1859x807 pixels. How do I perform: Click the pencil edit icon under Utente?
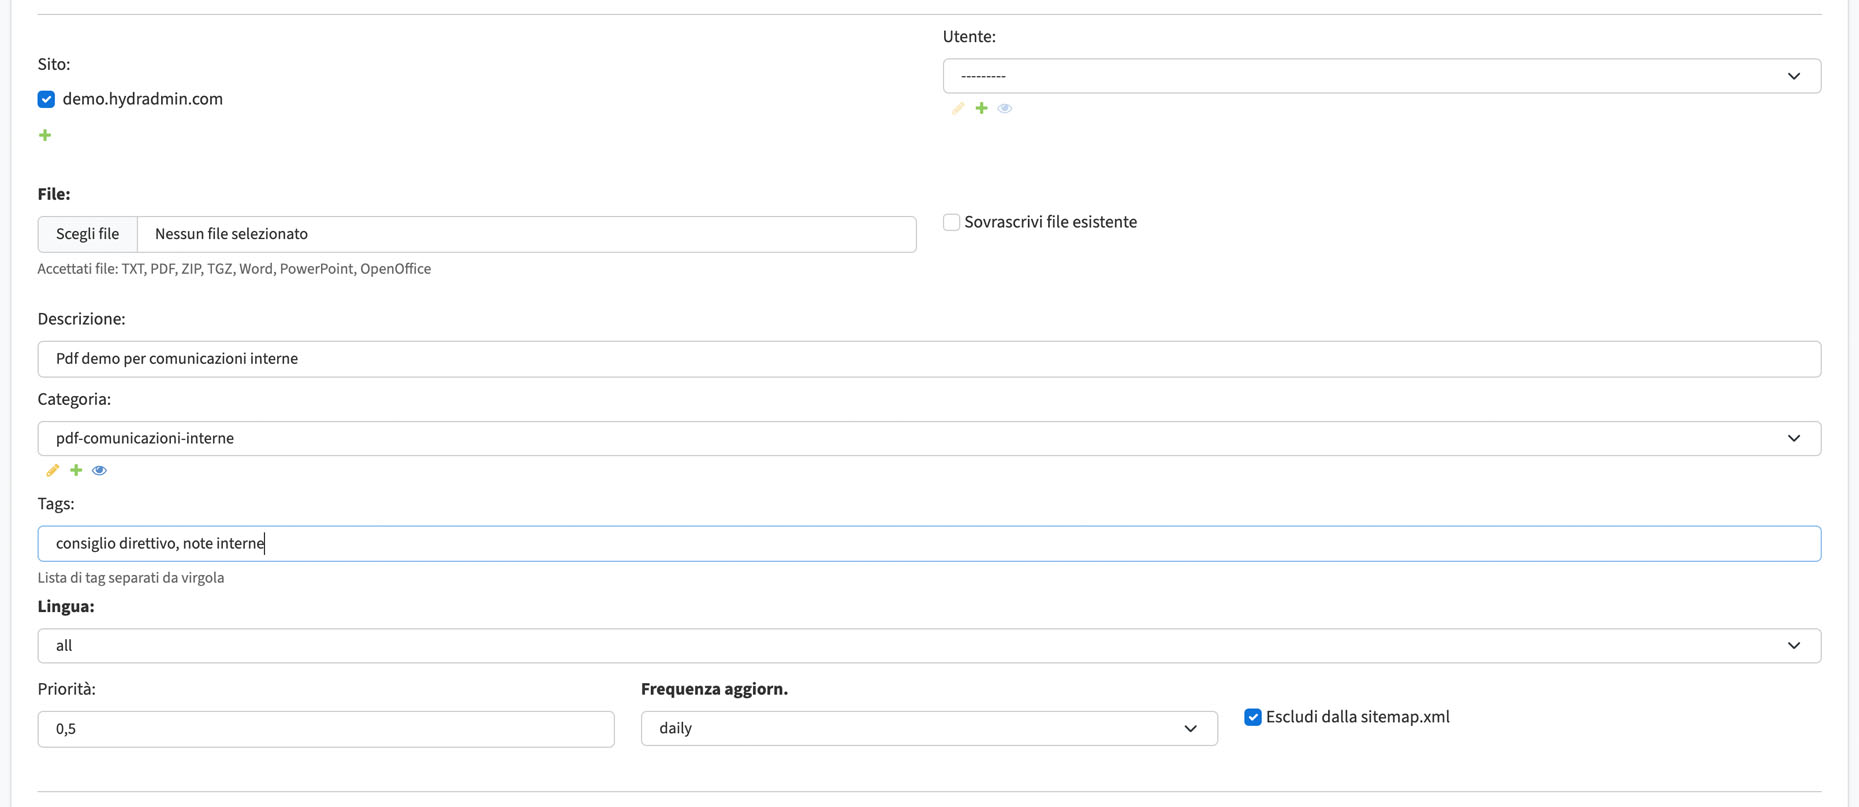point(958,108)
